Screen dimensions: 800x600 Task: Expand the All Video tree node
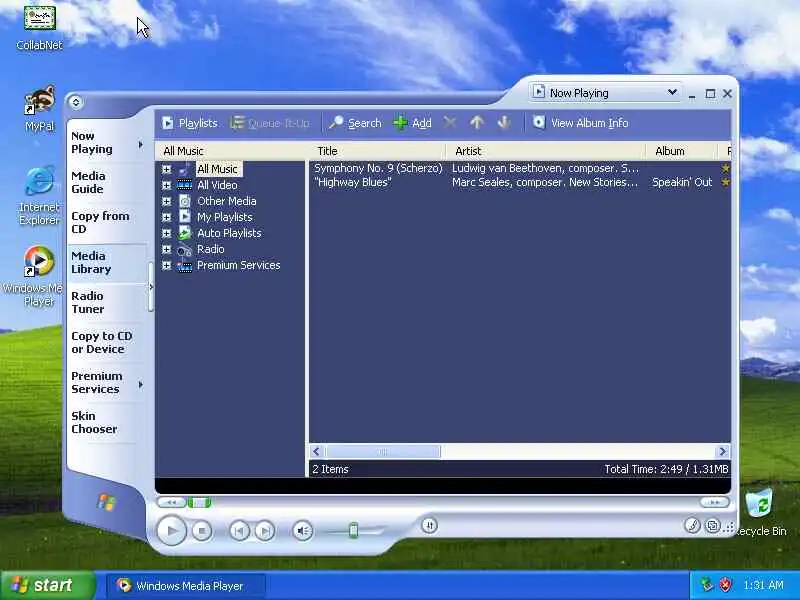tap(166, 185)
